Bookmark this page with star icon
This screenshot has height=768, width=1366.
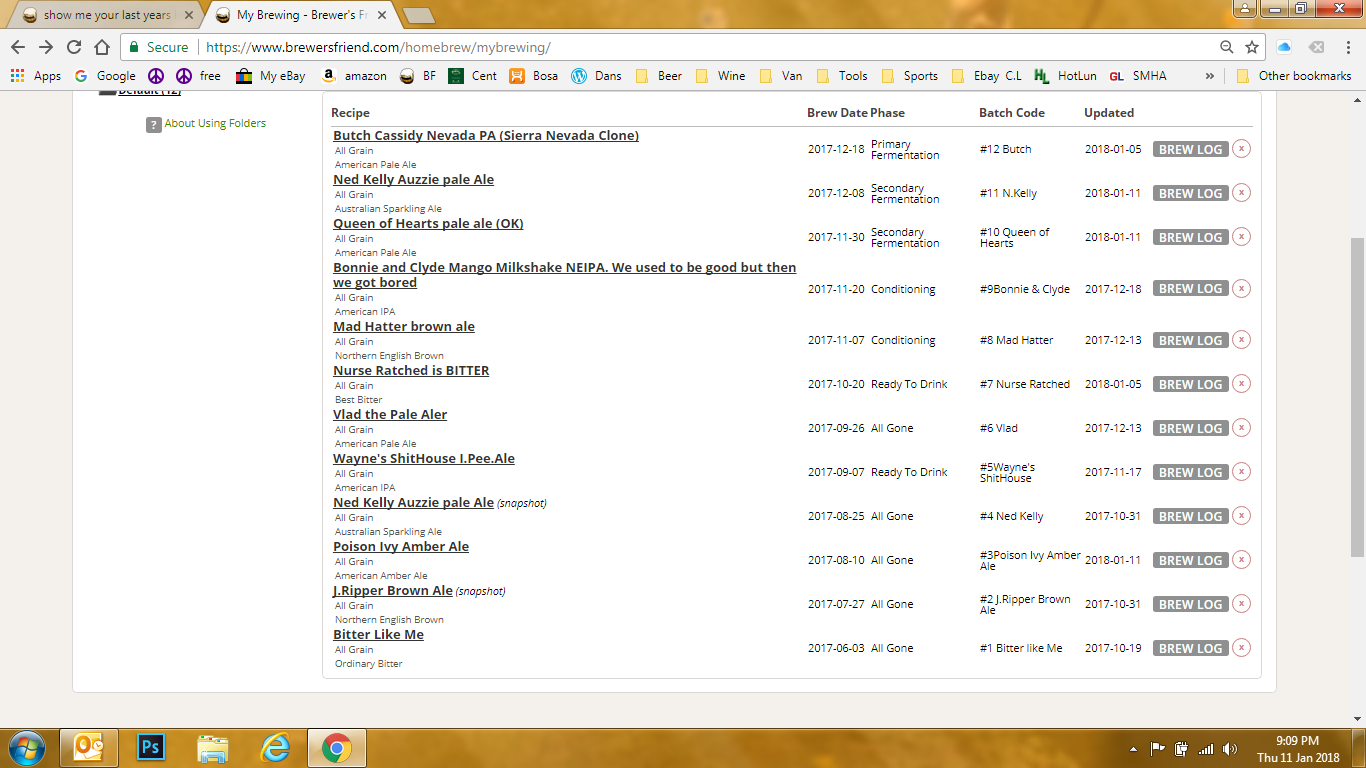pyautogui.click(x=1252, y=47)
